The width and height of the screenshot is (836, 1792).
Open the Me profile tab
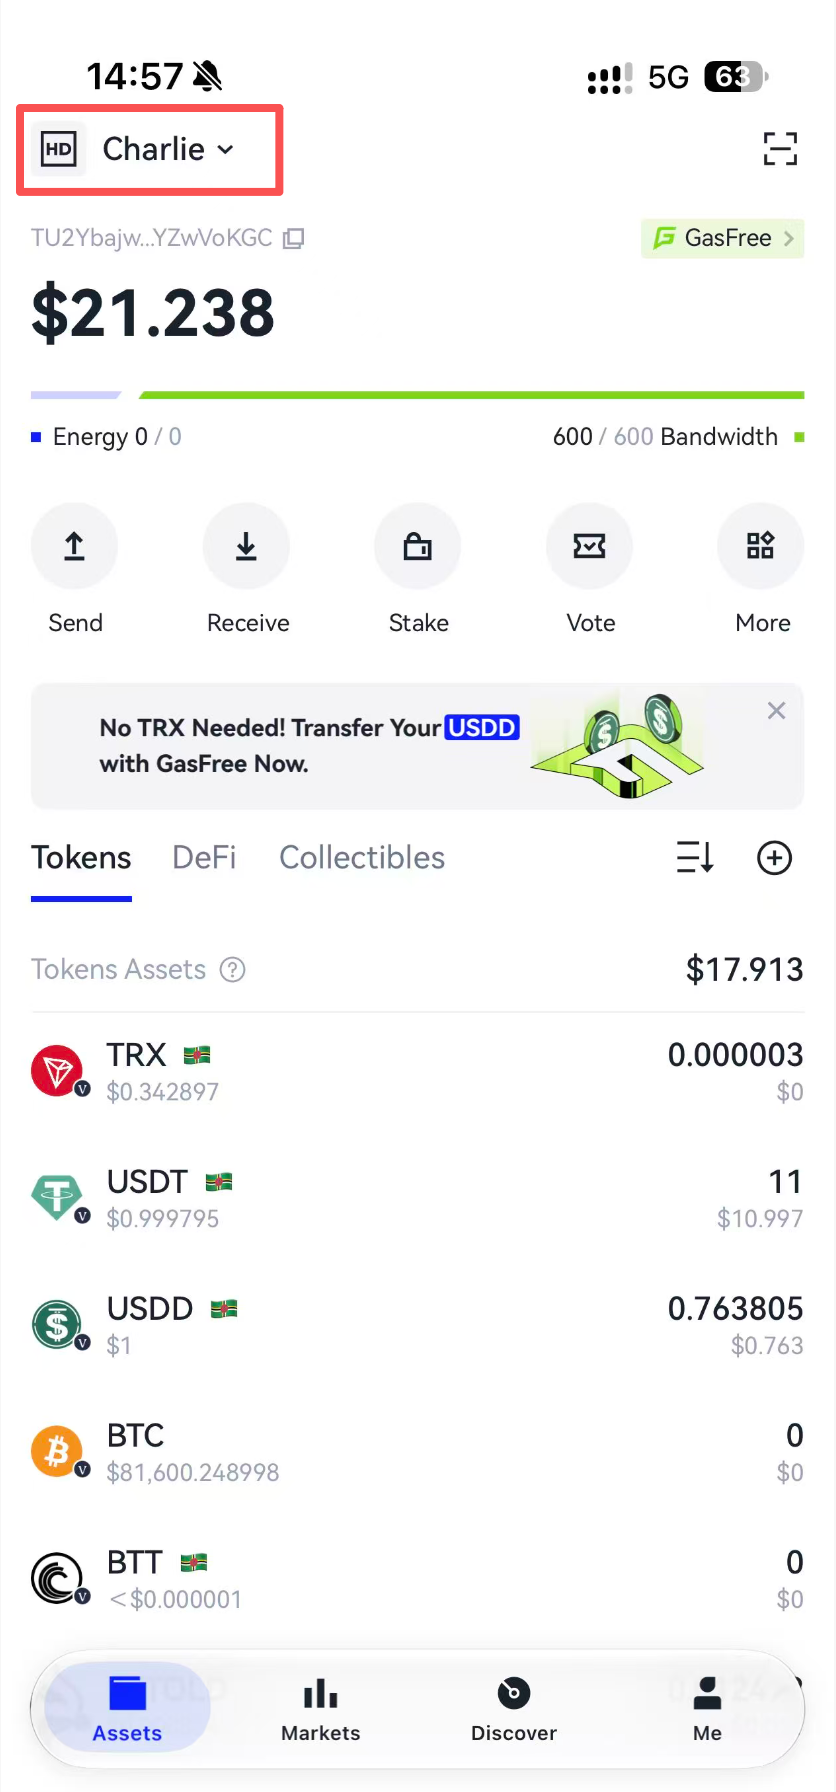pos(707,1711)
